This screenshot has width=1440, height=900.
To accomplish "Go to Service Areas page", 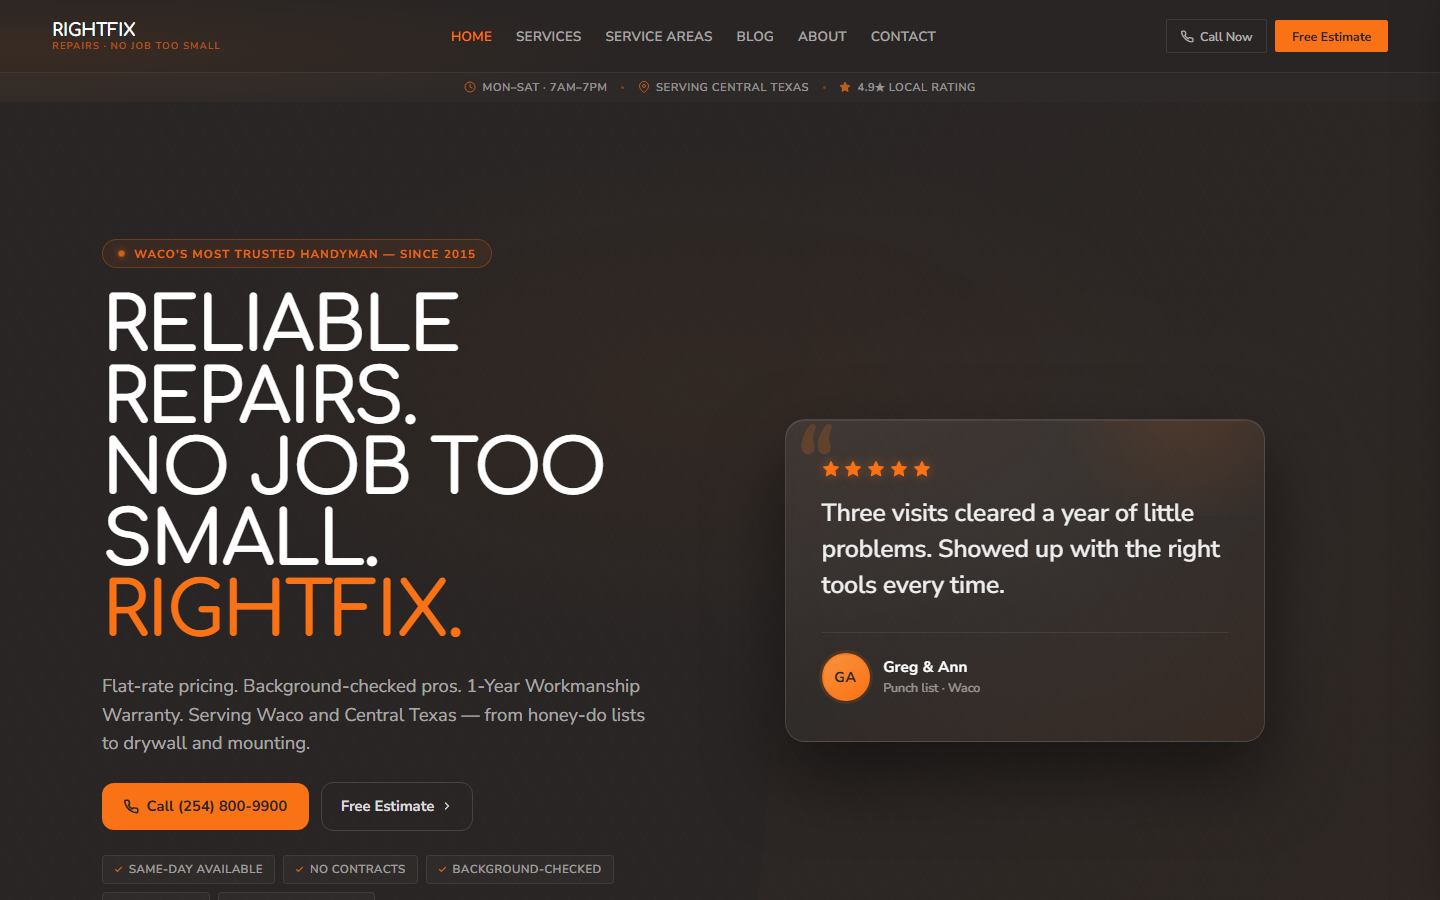I will tap(659, 36).
